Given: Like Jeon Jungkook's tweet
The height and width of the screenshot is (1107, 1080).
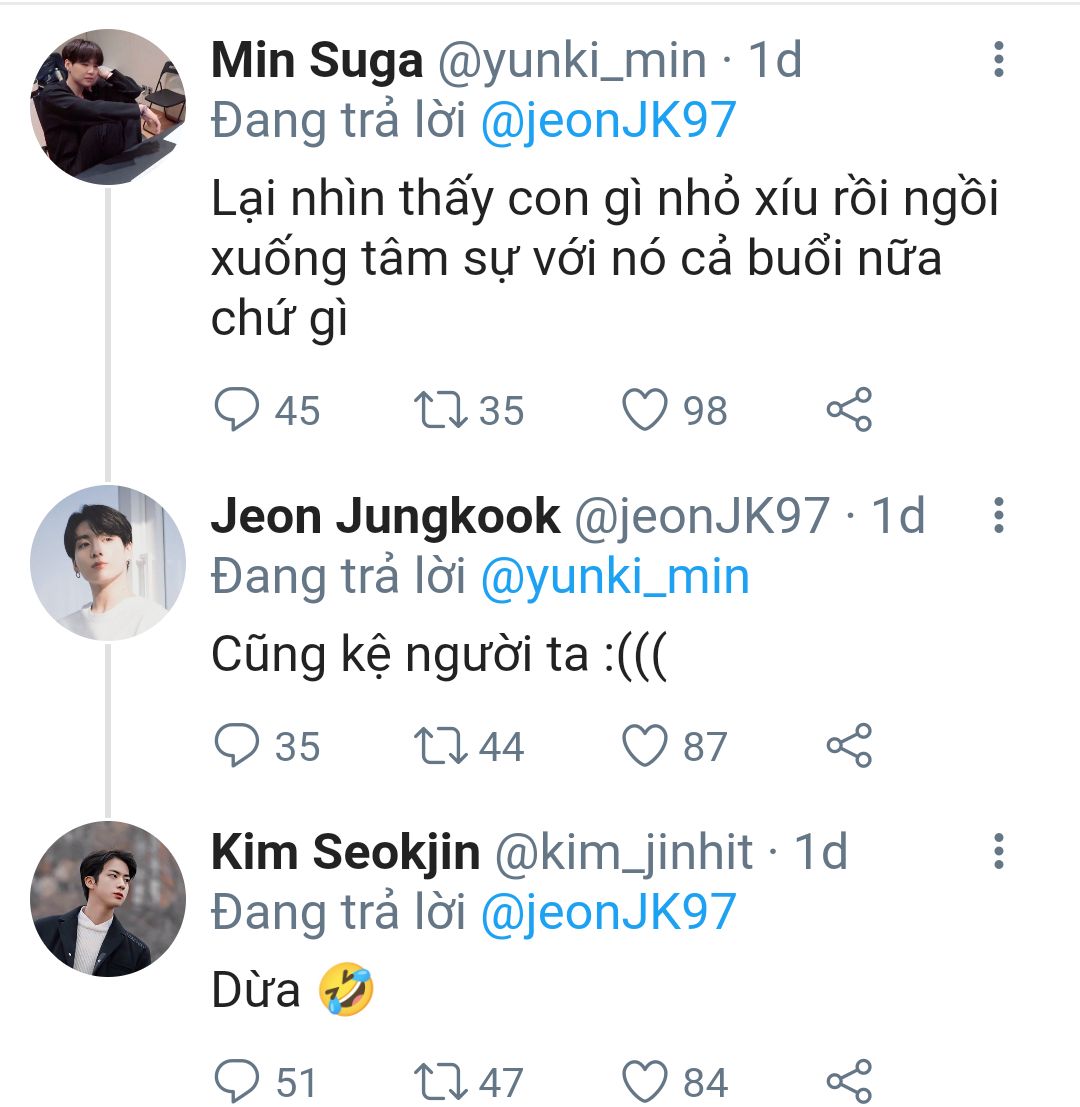Looking at the screenshot, I should (645, 746).
